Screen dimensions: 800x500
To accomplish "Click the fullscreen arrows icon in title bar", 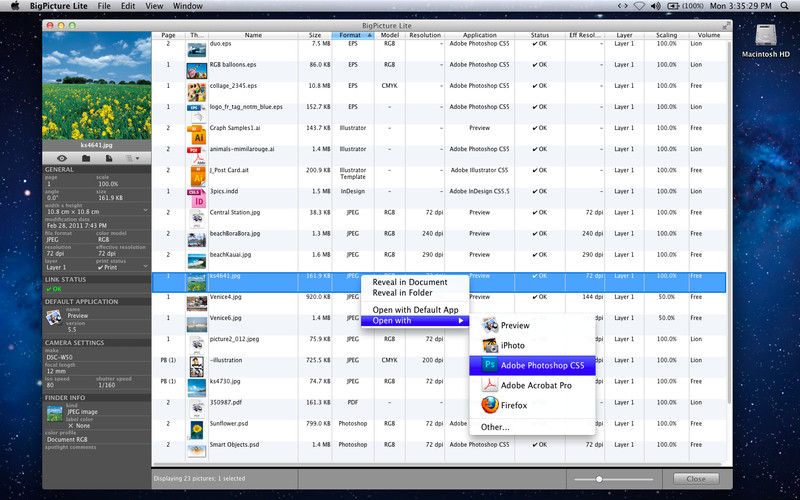I will tap(726, 26).
